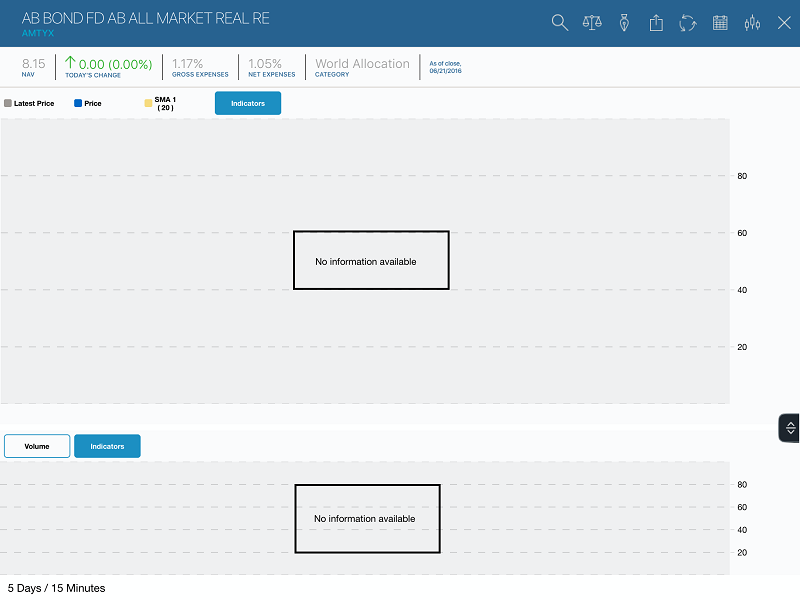The height and width of the screenshot is (600, 800).
Task: Open Indicators menu for the price chart
Action: pos(248,103)
